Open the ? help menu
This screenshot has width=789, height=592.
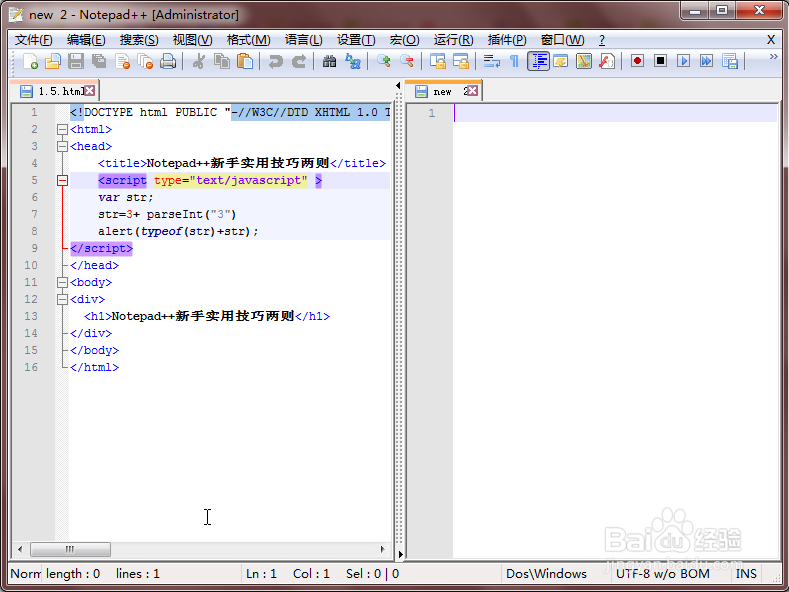click(x=602, y=40)
